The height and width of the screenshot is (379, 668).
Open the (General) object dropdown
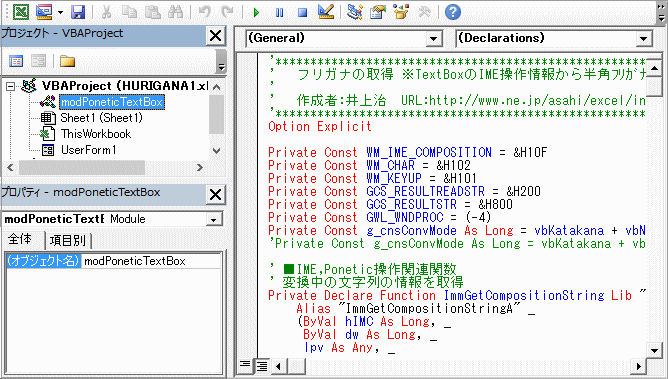(x=433, y=39)
